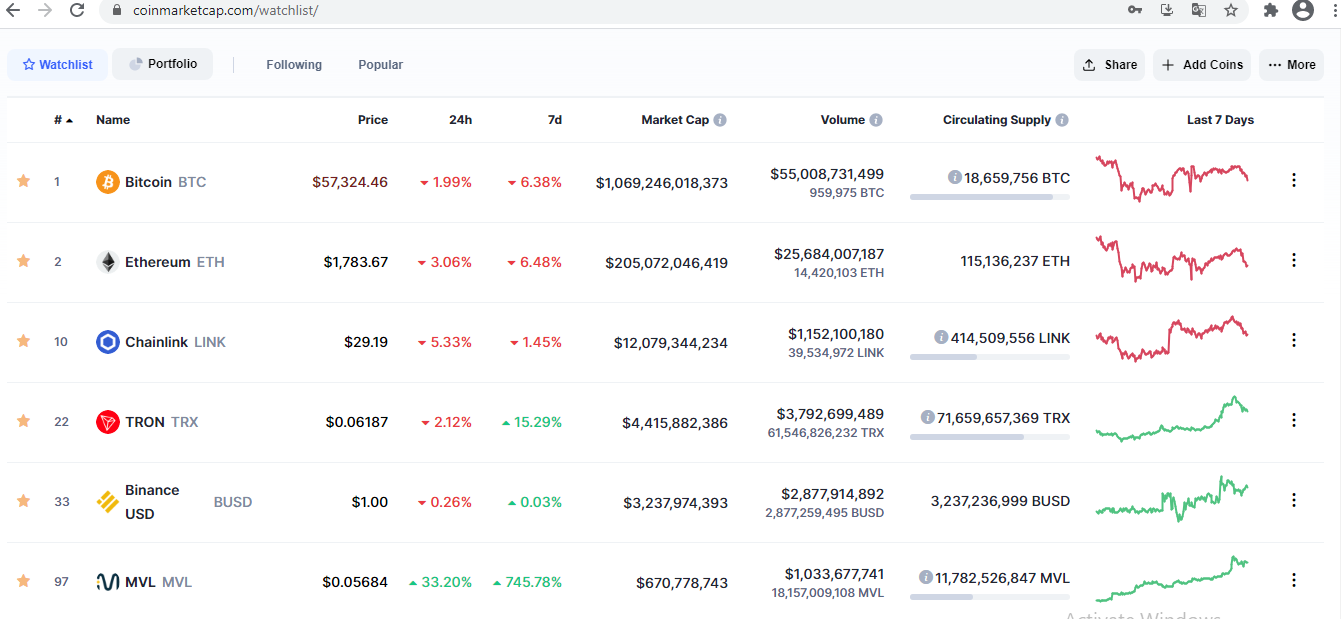Open the three-dot menu for Bitcoin

(x=1294, y=180)
